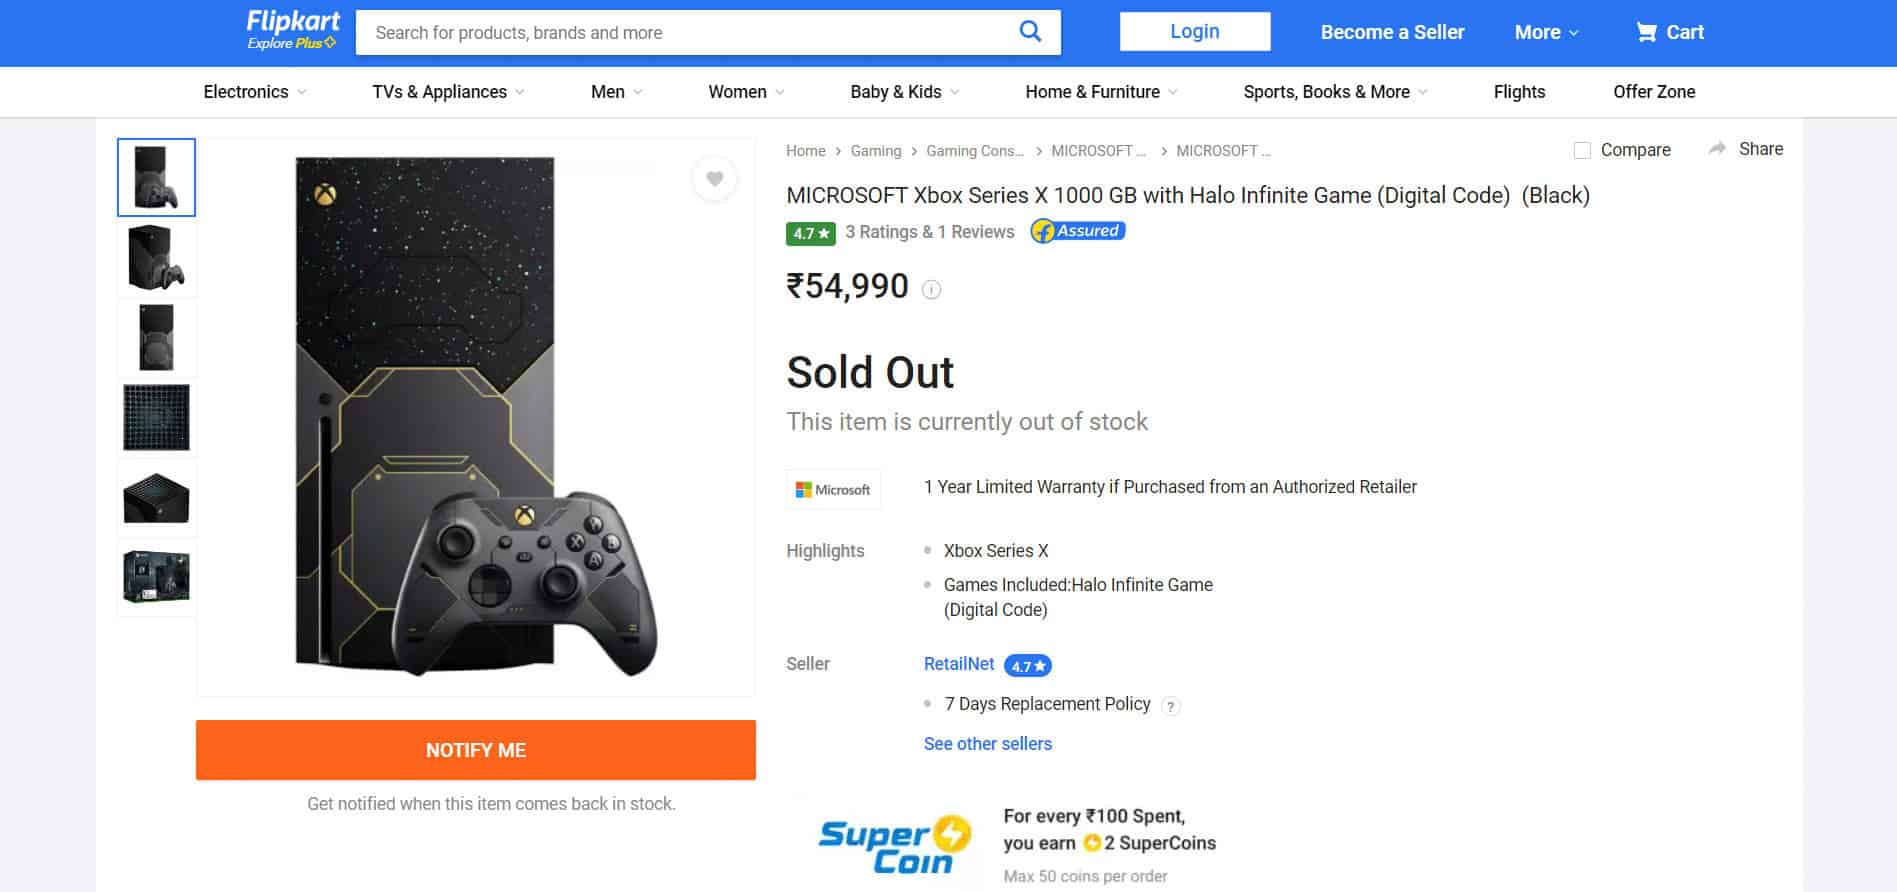The height and width of the screenshot is (892, 1897).
Task: Click the search magnifier icon
Action: click(x=1029, y=31)
